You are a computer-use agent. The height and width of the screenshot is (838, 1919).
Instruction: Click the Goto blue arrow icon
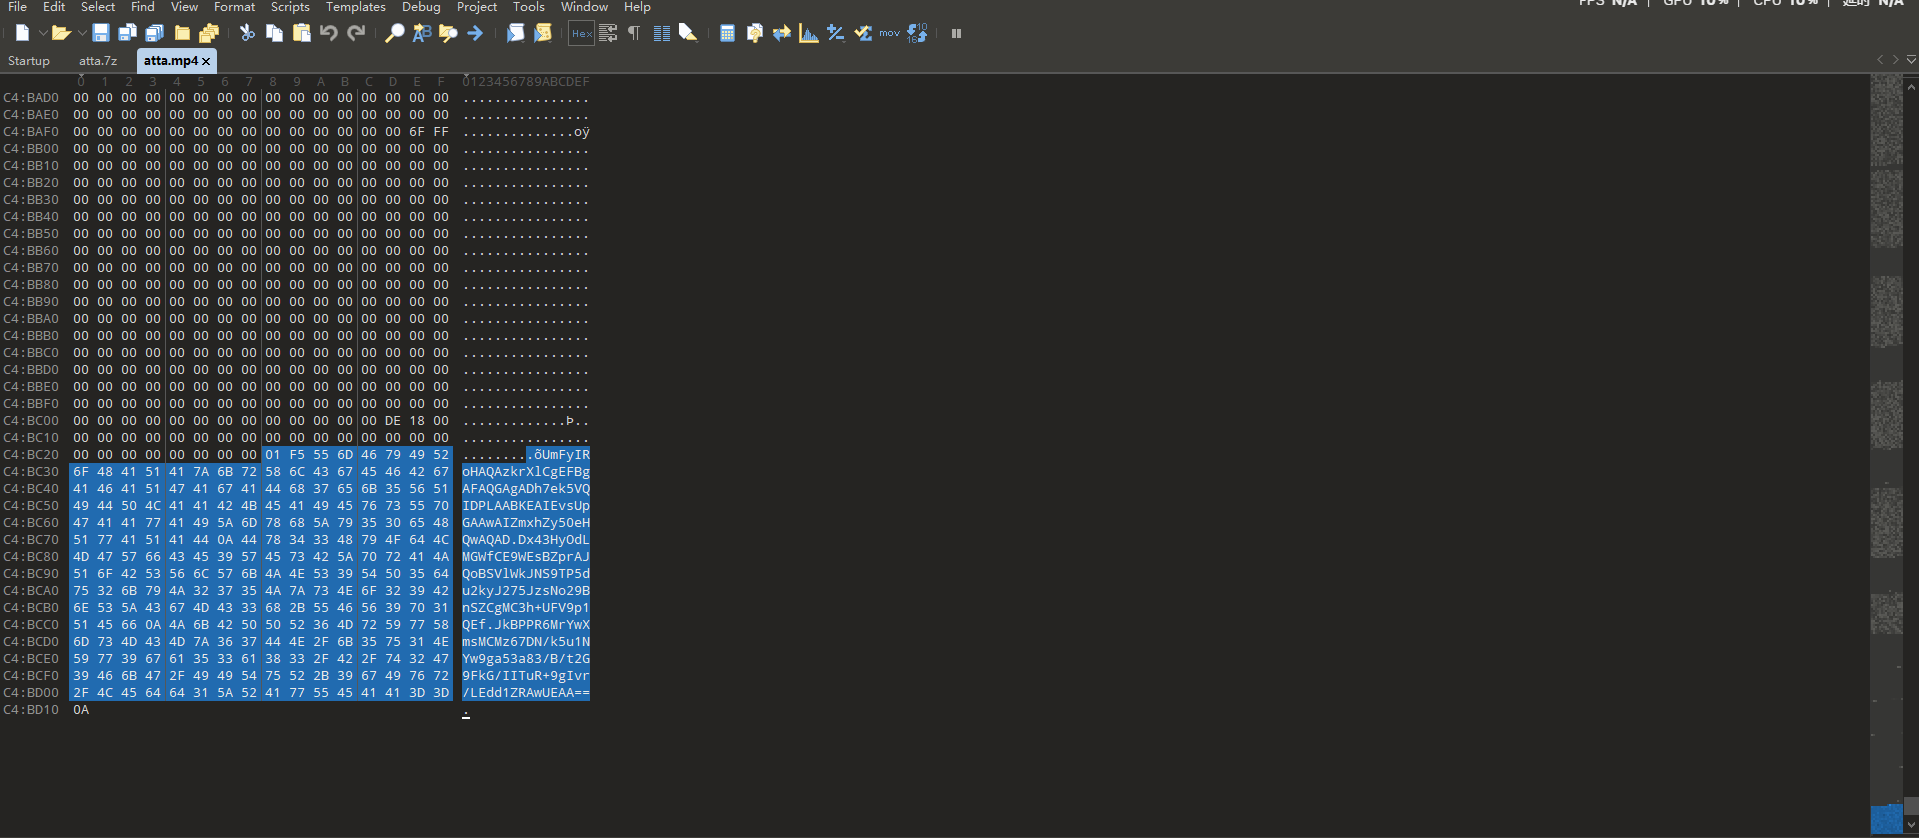tap(475, 33)
